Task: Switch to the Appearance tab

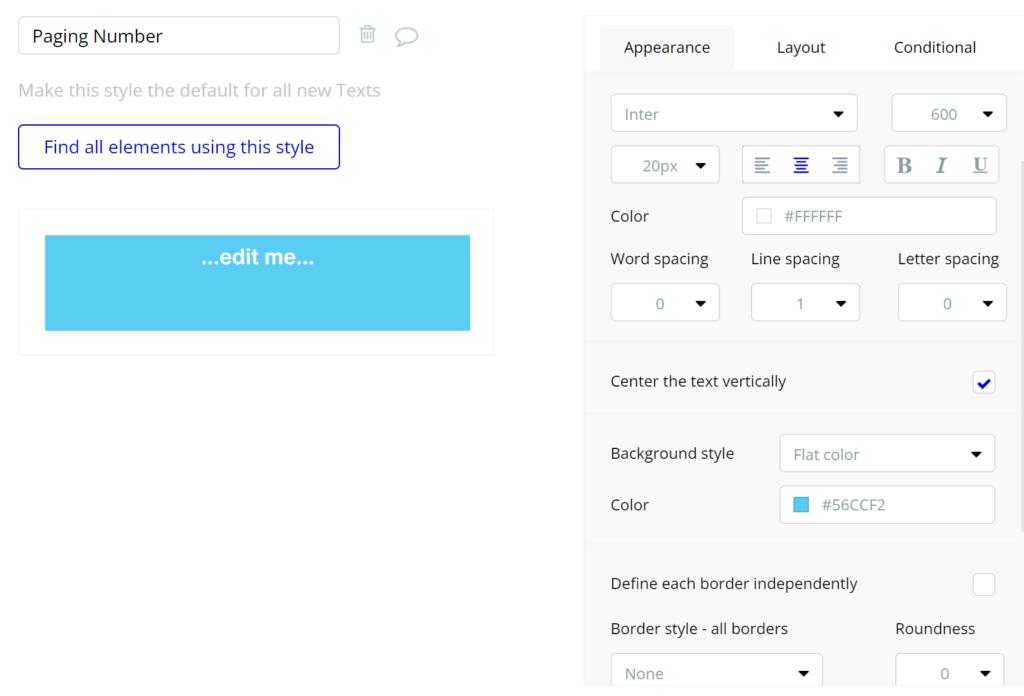Action: click(x=667, y=47)
